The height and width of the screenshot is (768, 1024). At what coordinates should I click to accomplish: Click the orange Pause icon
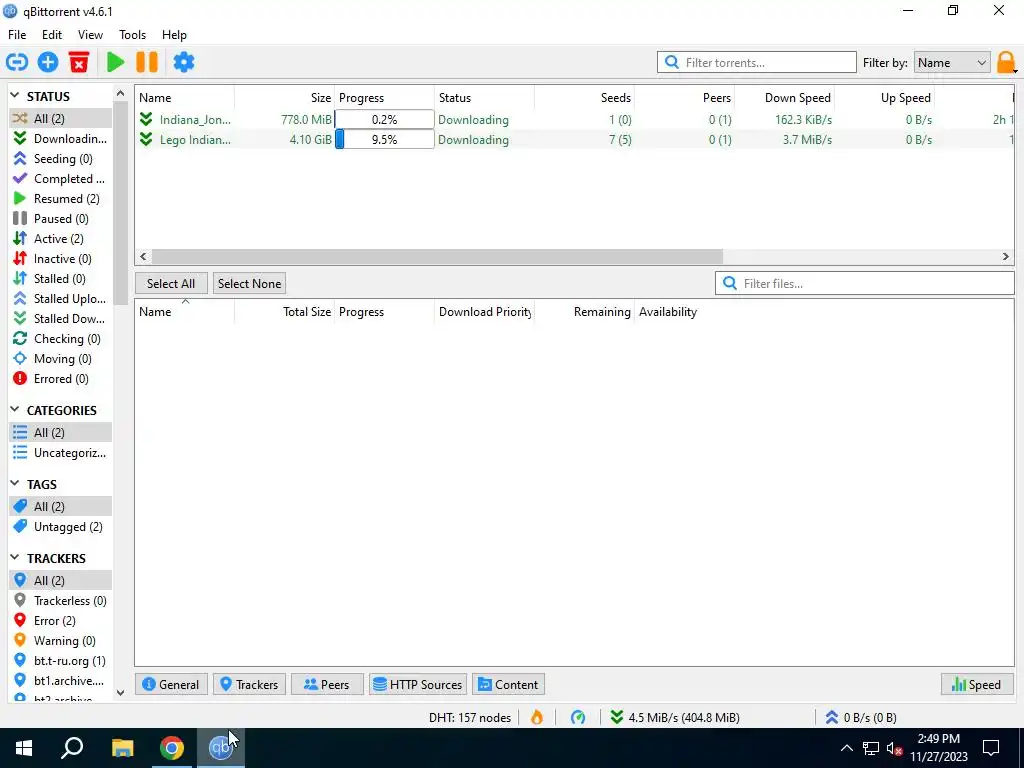pos(147,62)
